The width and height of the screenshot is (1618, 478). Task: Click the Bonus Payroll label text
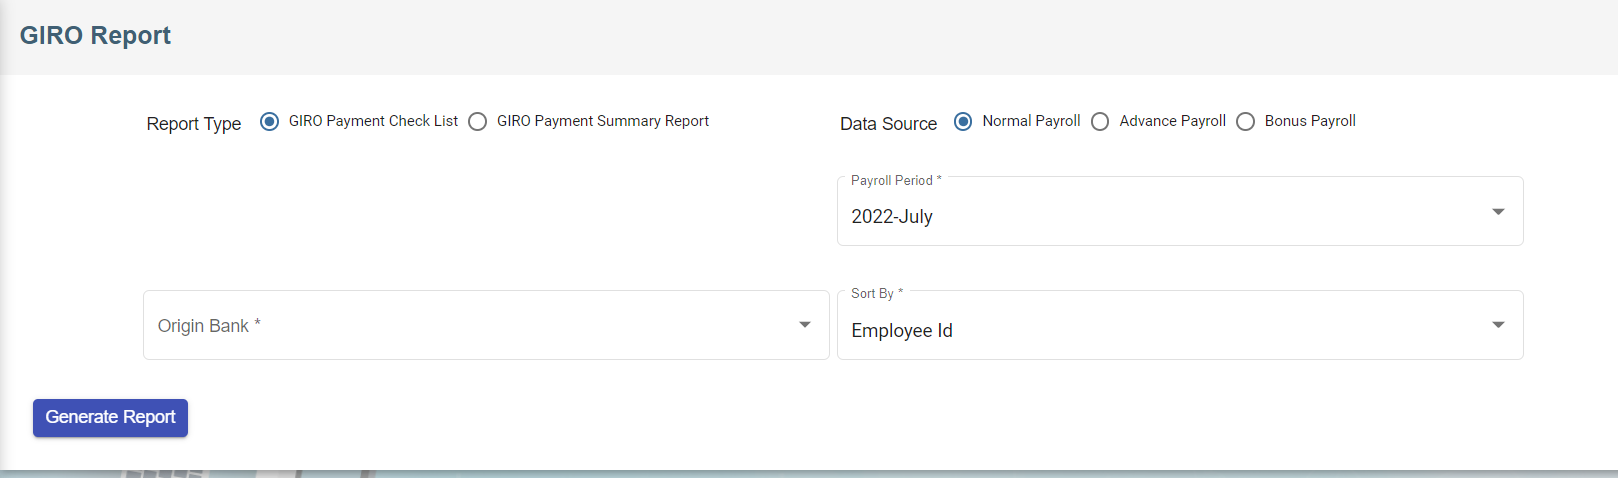(x=1310, y=121)
